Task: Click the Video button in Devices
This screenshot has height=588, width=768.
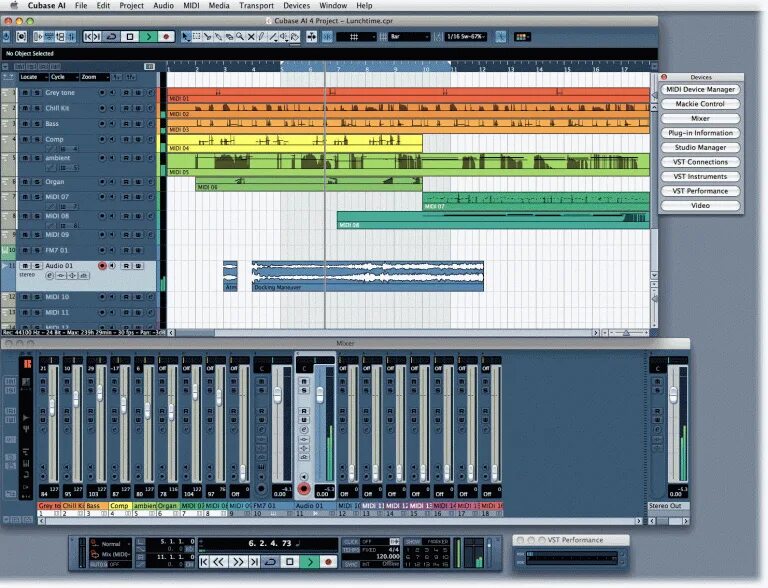Action: (700, 206)
